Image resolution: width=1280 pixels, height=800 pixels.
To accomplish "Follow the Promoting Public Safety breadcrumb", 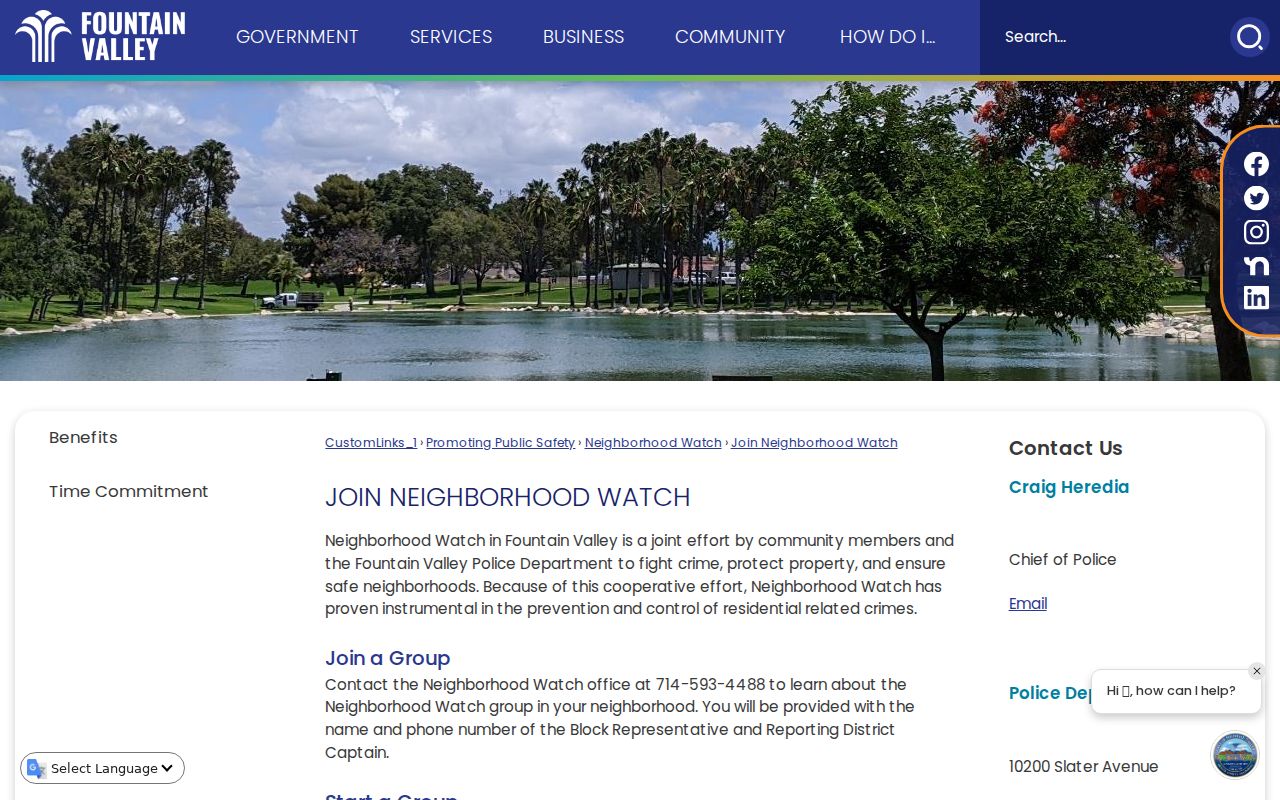I will coord(500,443).
